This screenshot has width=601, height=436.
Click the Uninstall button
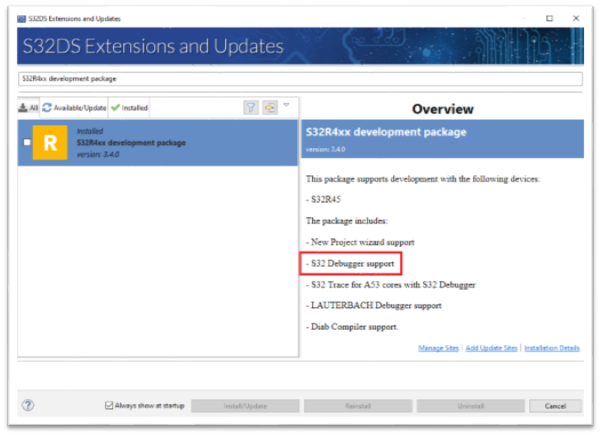pos(470,406)
